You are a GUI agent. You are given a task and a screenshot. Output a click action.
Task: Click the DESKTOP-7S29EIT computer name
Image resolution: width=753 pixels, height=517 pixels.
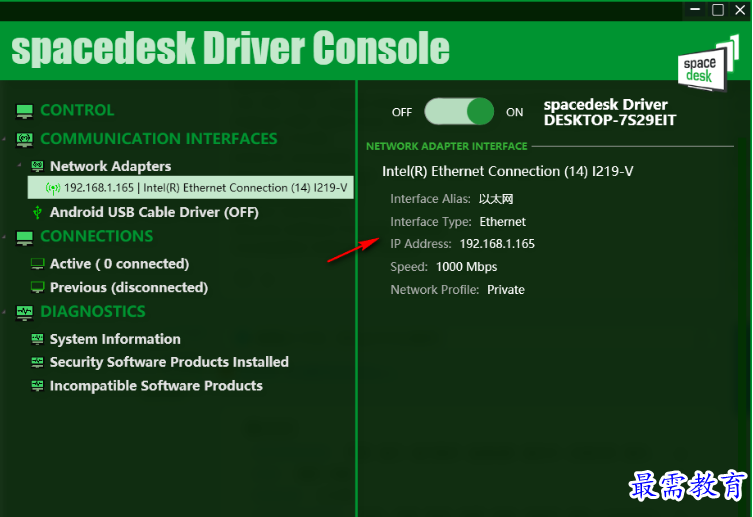609,120
